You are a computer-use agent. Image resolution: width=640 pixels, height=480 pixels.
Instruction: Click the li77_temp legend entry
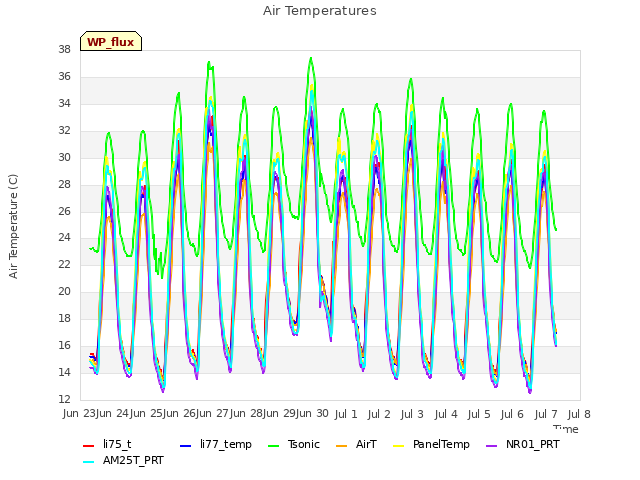tap(216, 444)
